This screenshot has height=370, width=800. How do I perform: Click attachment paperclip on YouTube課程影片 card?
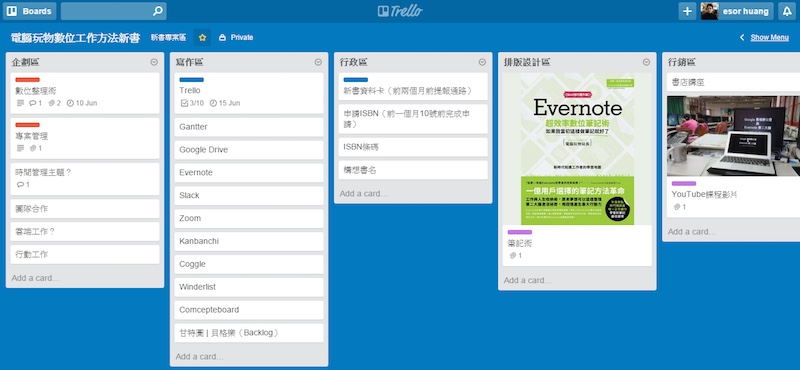pyautogui.click(x=679, y=207)
